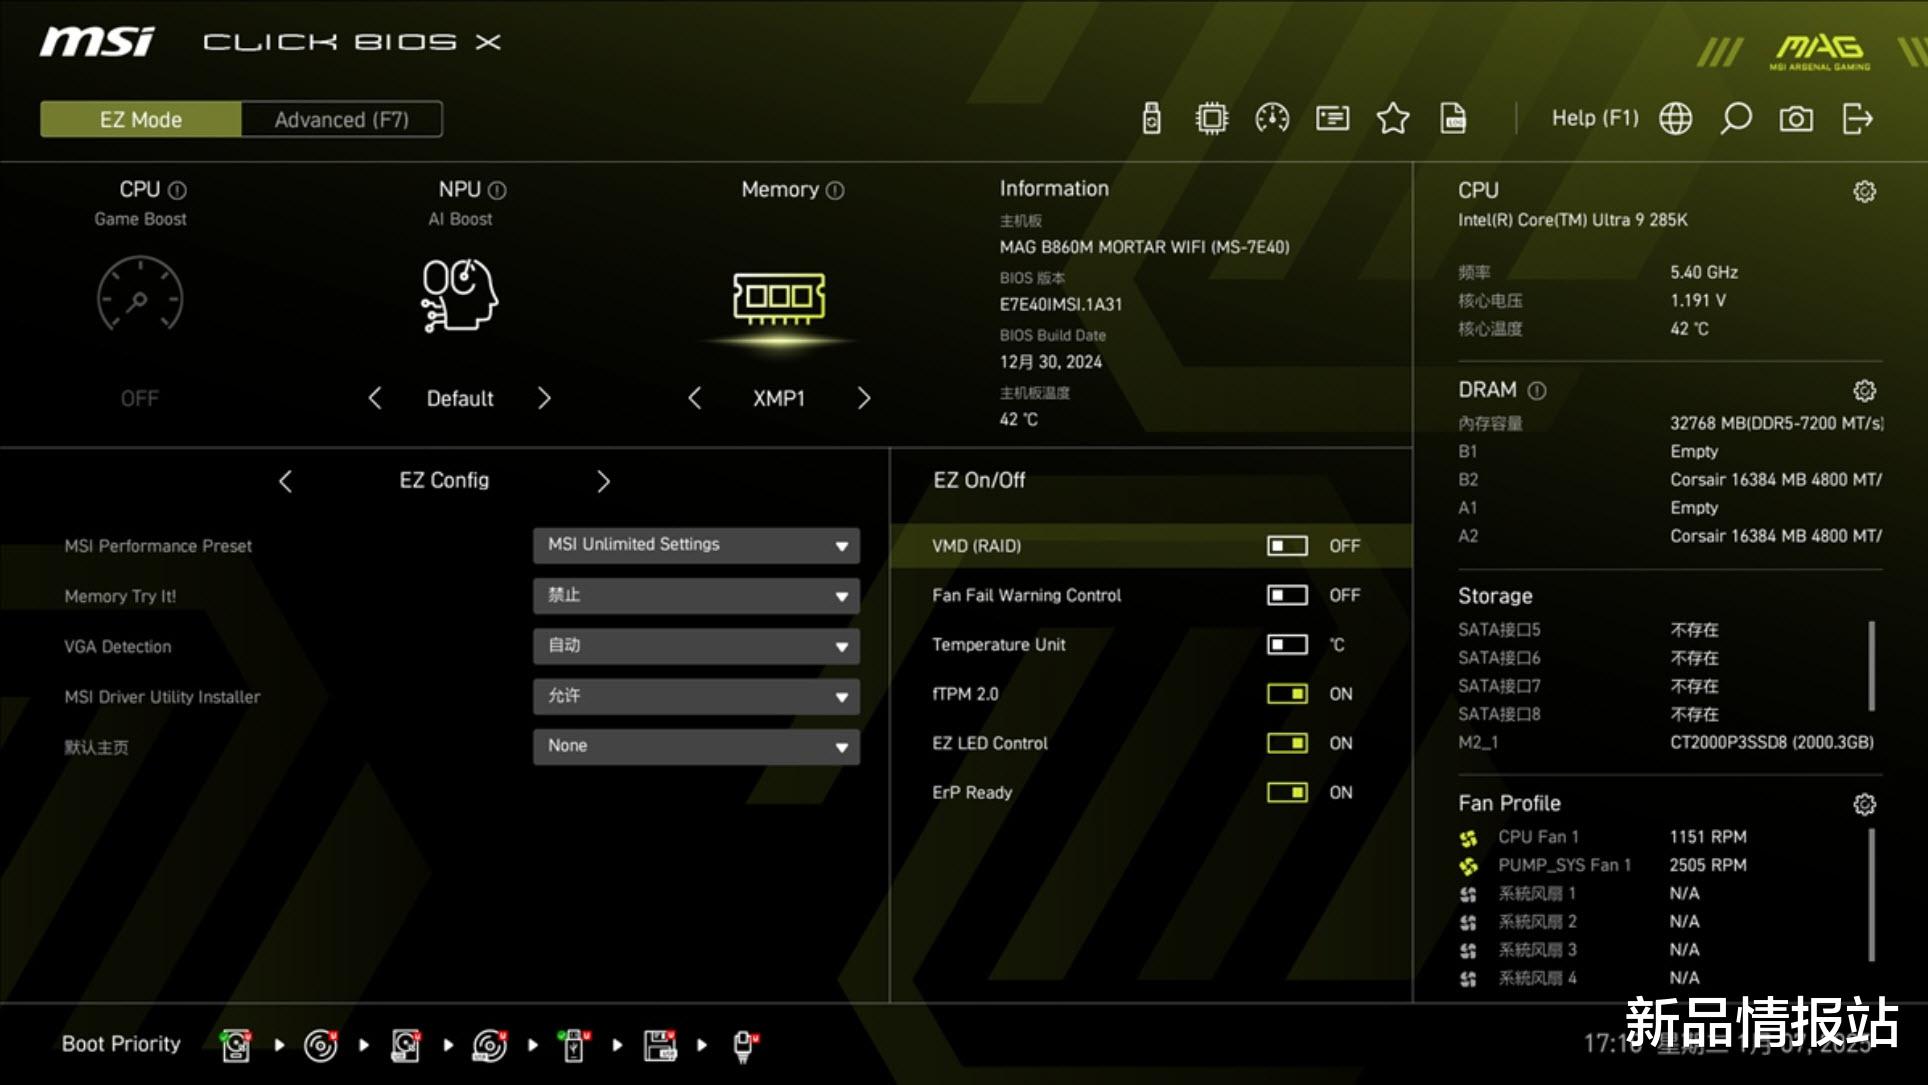Disable fTPM 2.0 switch

(1287, 694)
